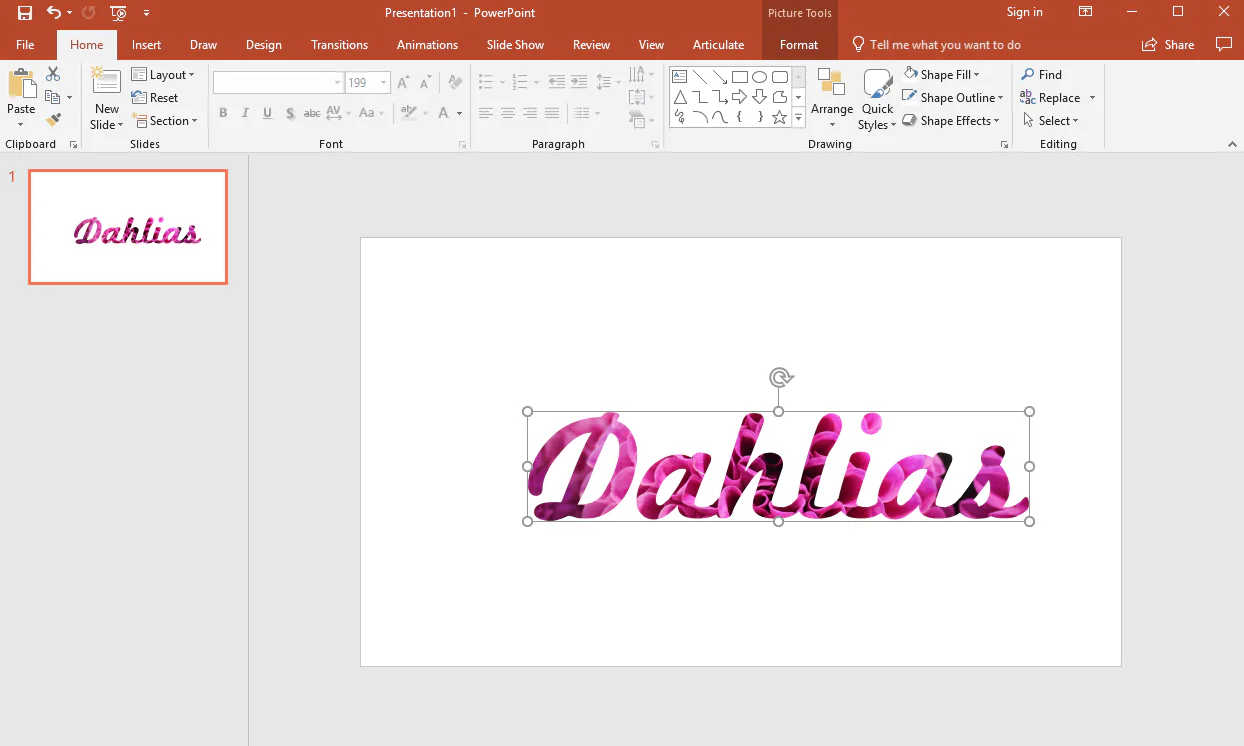Open the Animations tab
1244x746 pixels.
427,45
